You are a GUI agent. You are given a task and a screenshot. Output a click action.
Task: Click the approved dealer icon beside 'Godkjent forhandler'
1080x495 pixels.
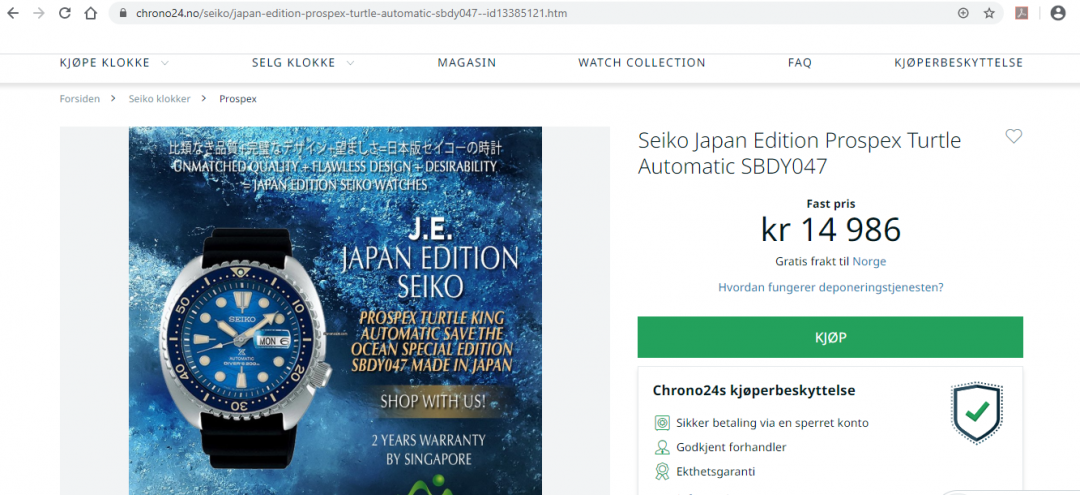pos(662,447)
